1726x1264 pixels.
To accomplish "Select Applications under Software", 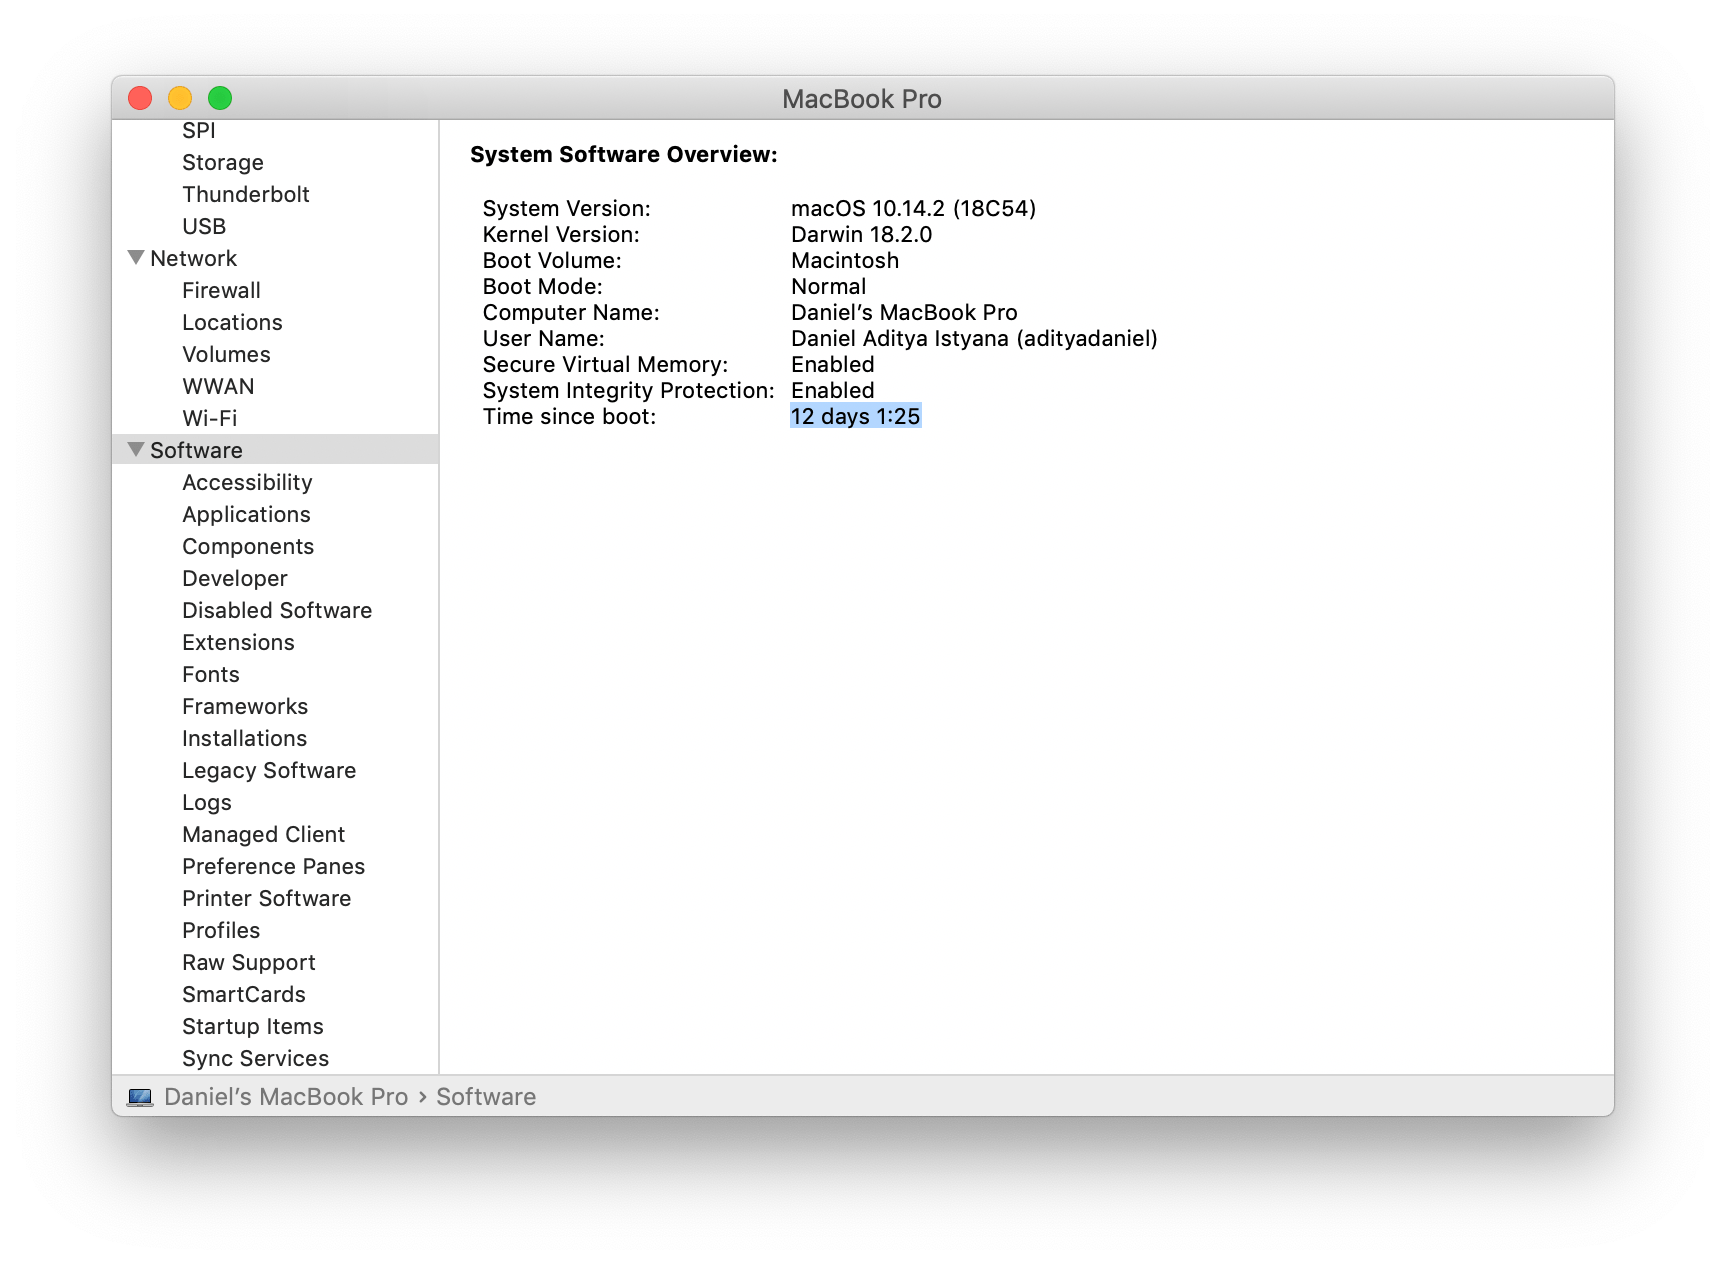I will [x=246, y=514].
